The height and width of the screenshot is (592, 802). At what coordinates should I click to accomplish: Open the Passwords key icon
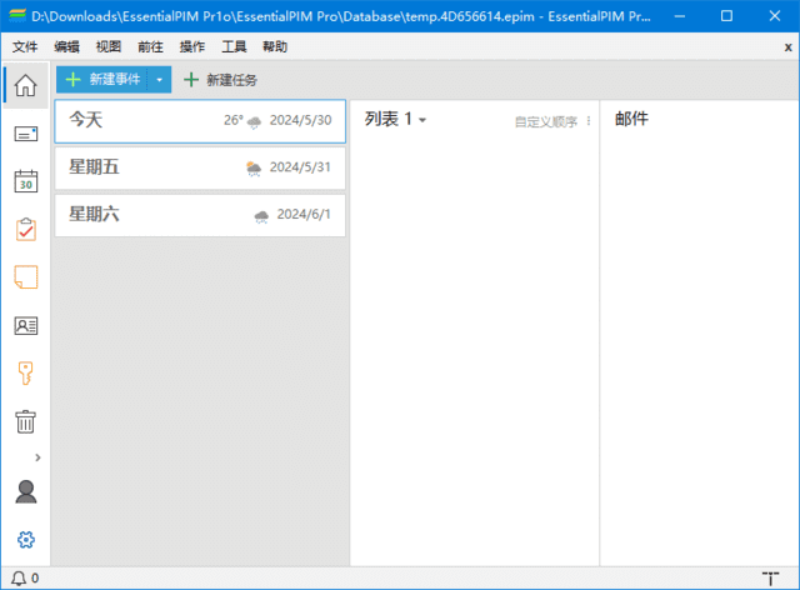tap(25, 373)
